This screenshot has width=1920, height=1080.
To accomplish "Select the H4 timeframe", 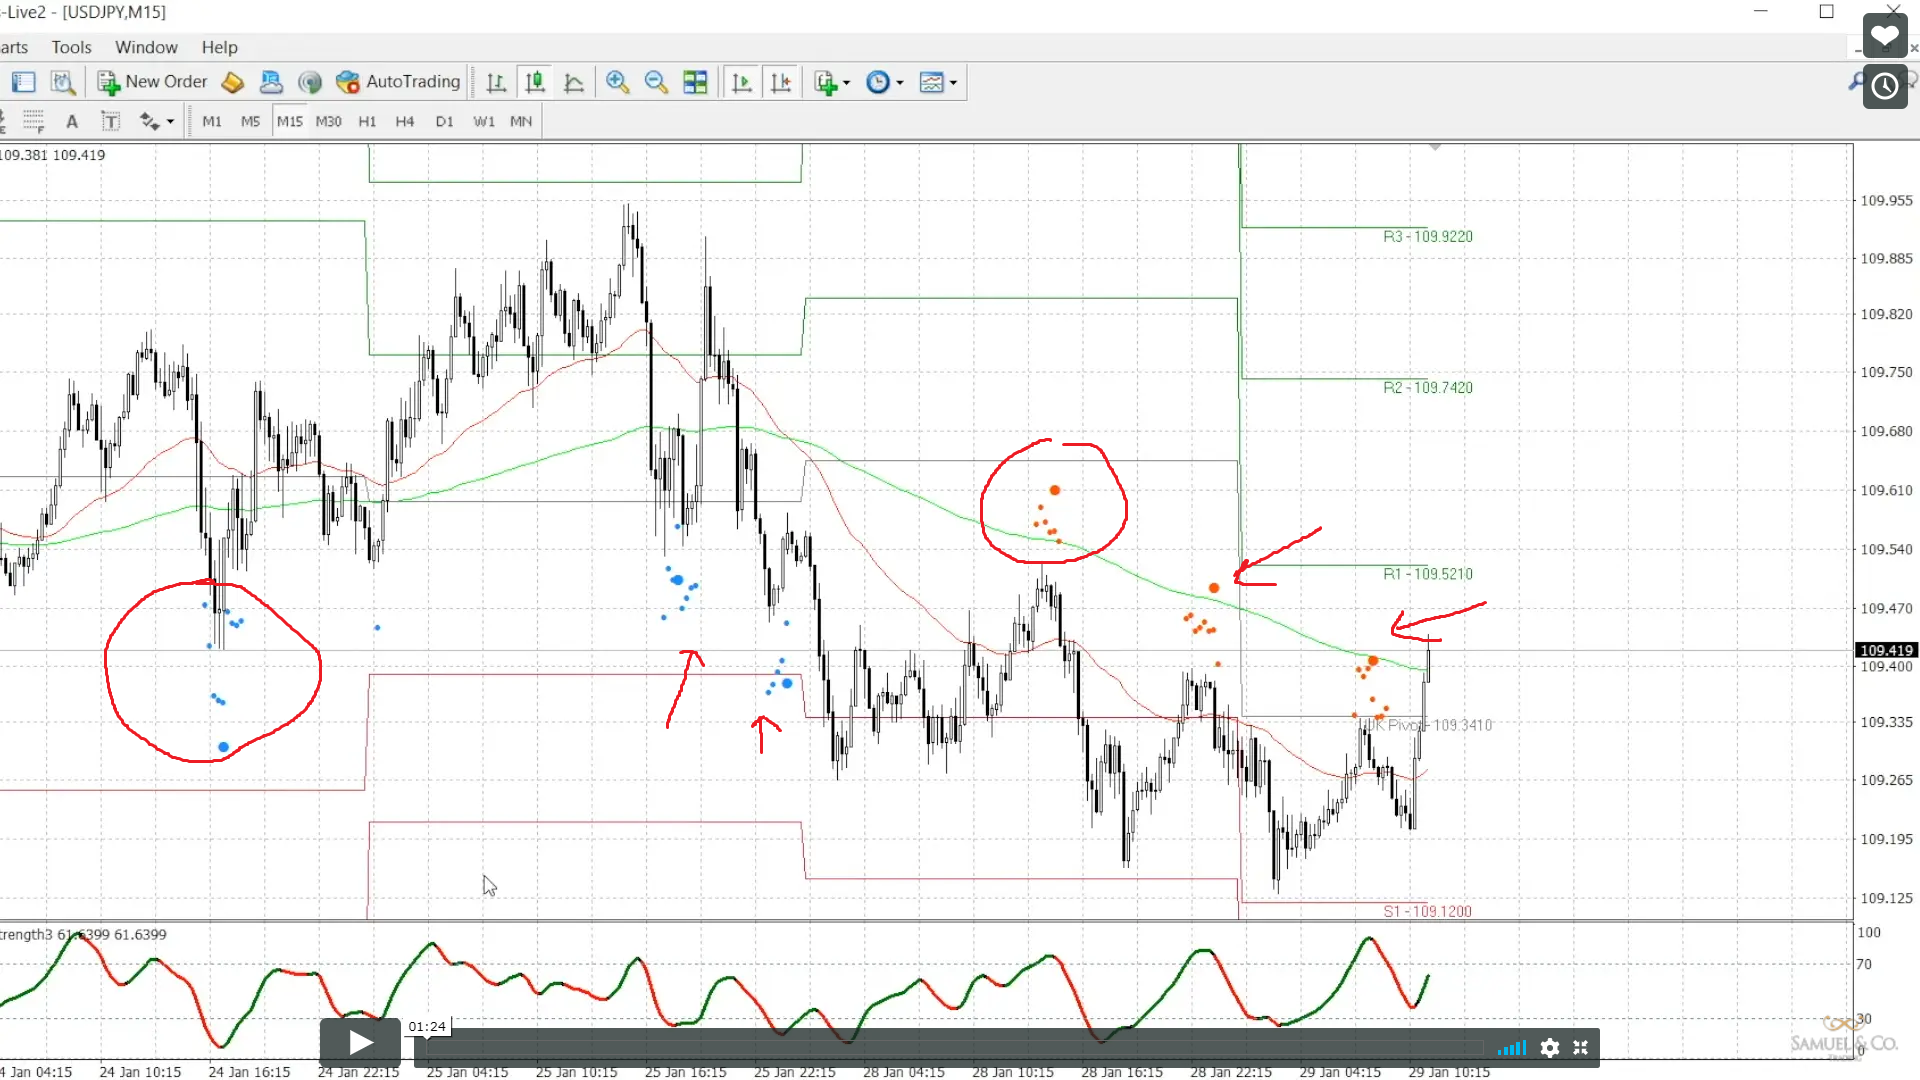I will click(404, 121).
